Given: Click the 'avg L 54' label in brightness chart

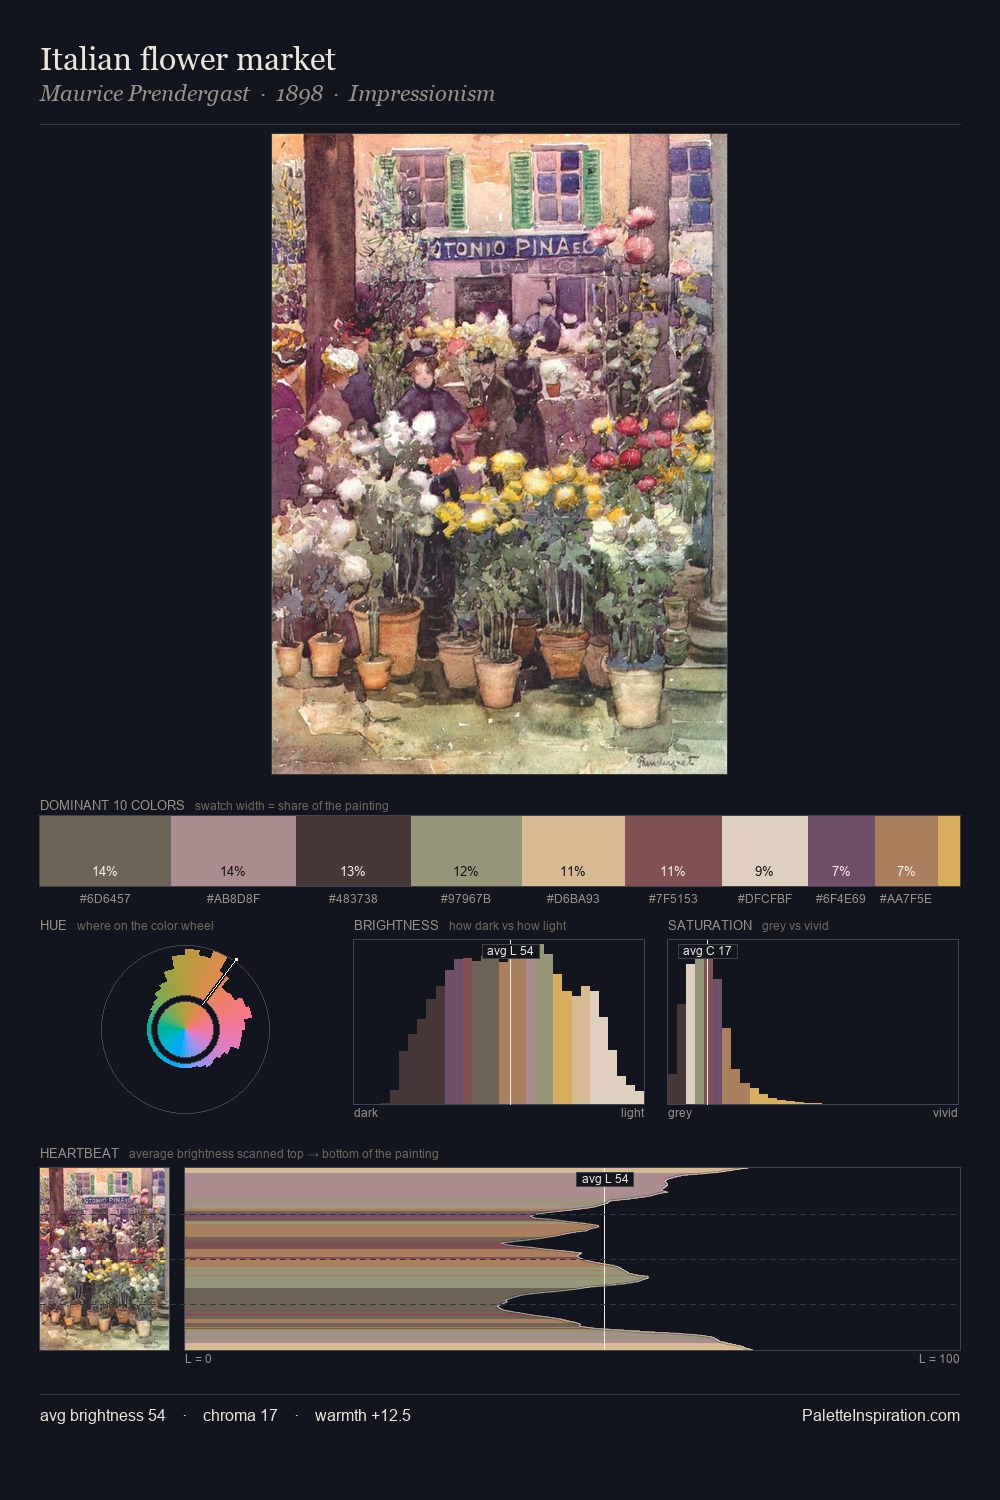Looking at the screenshot, I should [510, 951].
